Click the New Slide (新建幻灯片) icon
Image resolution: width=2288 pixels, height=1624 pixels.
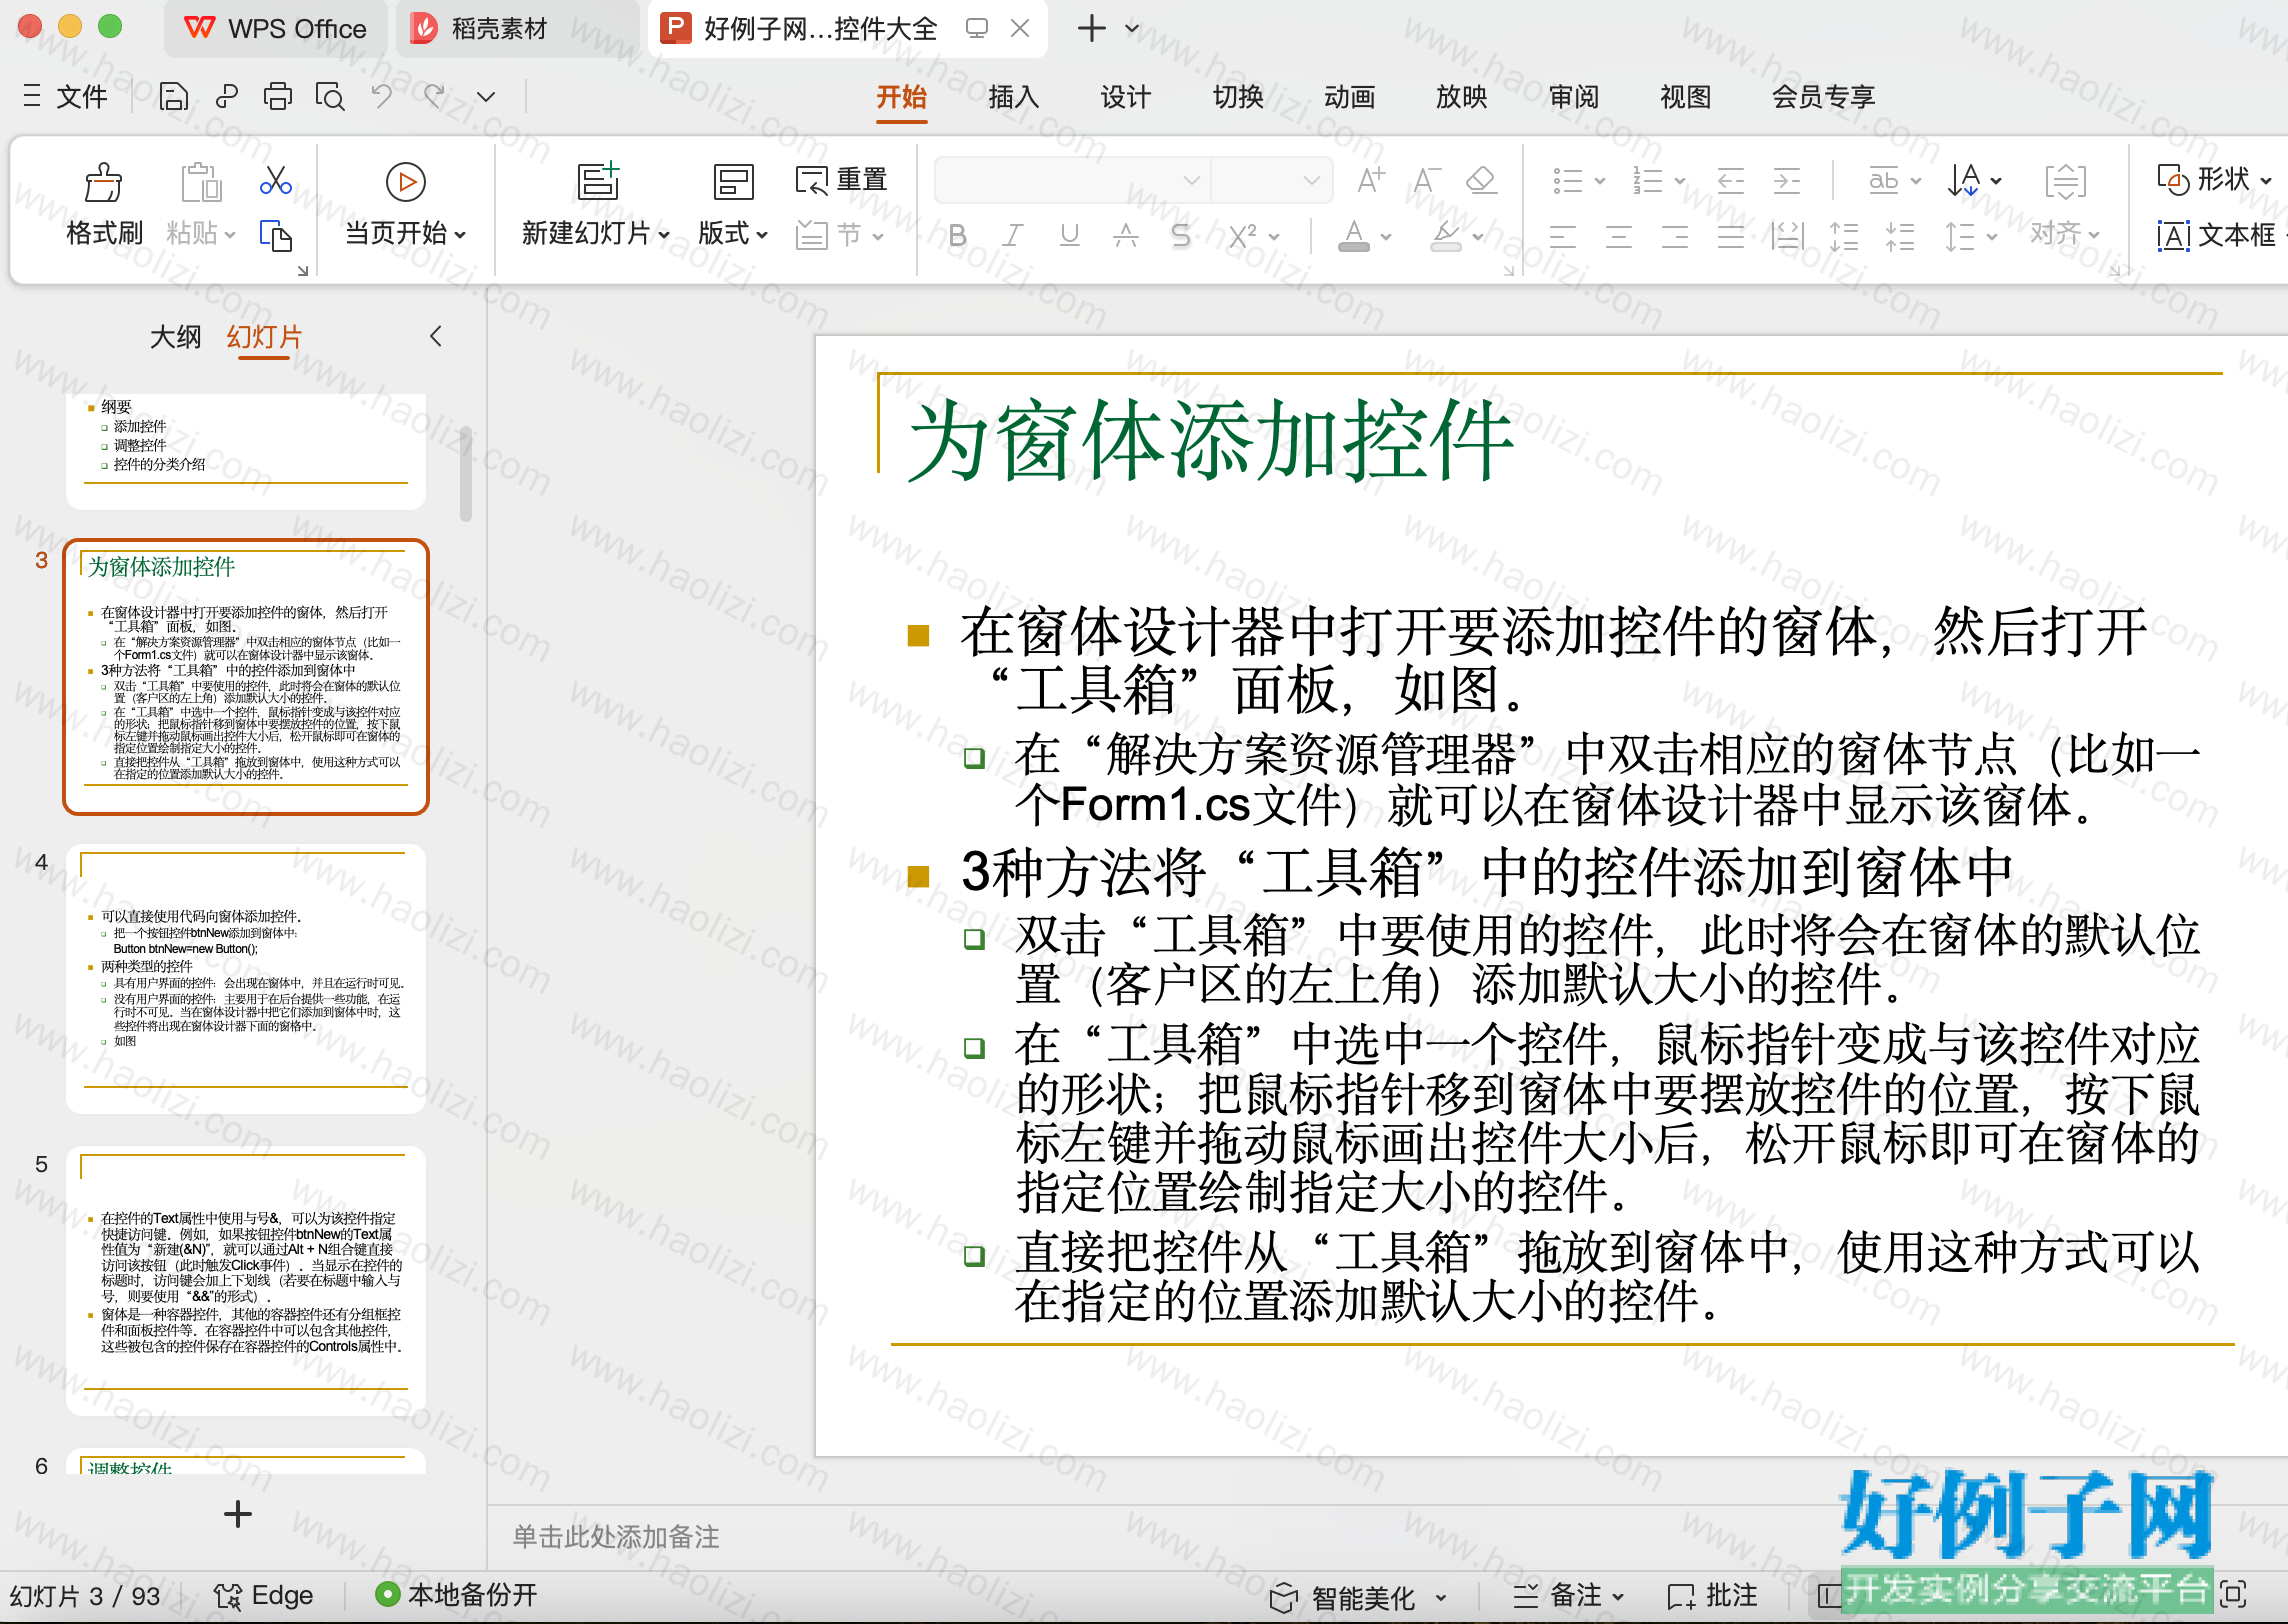coord(598,182)
